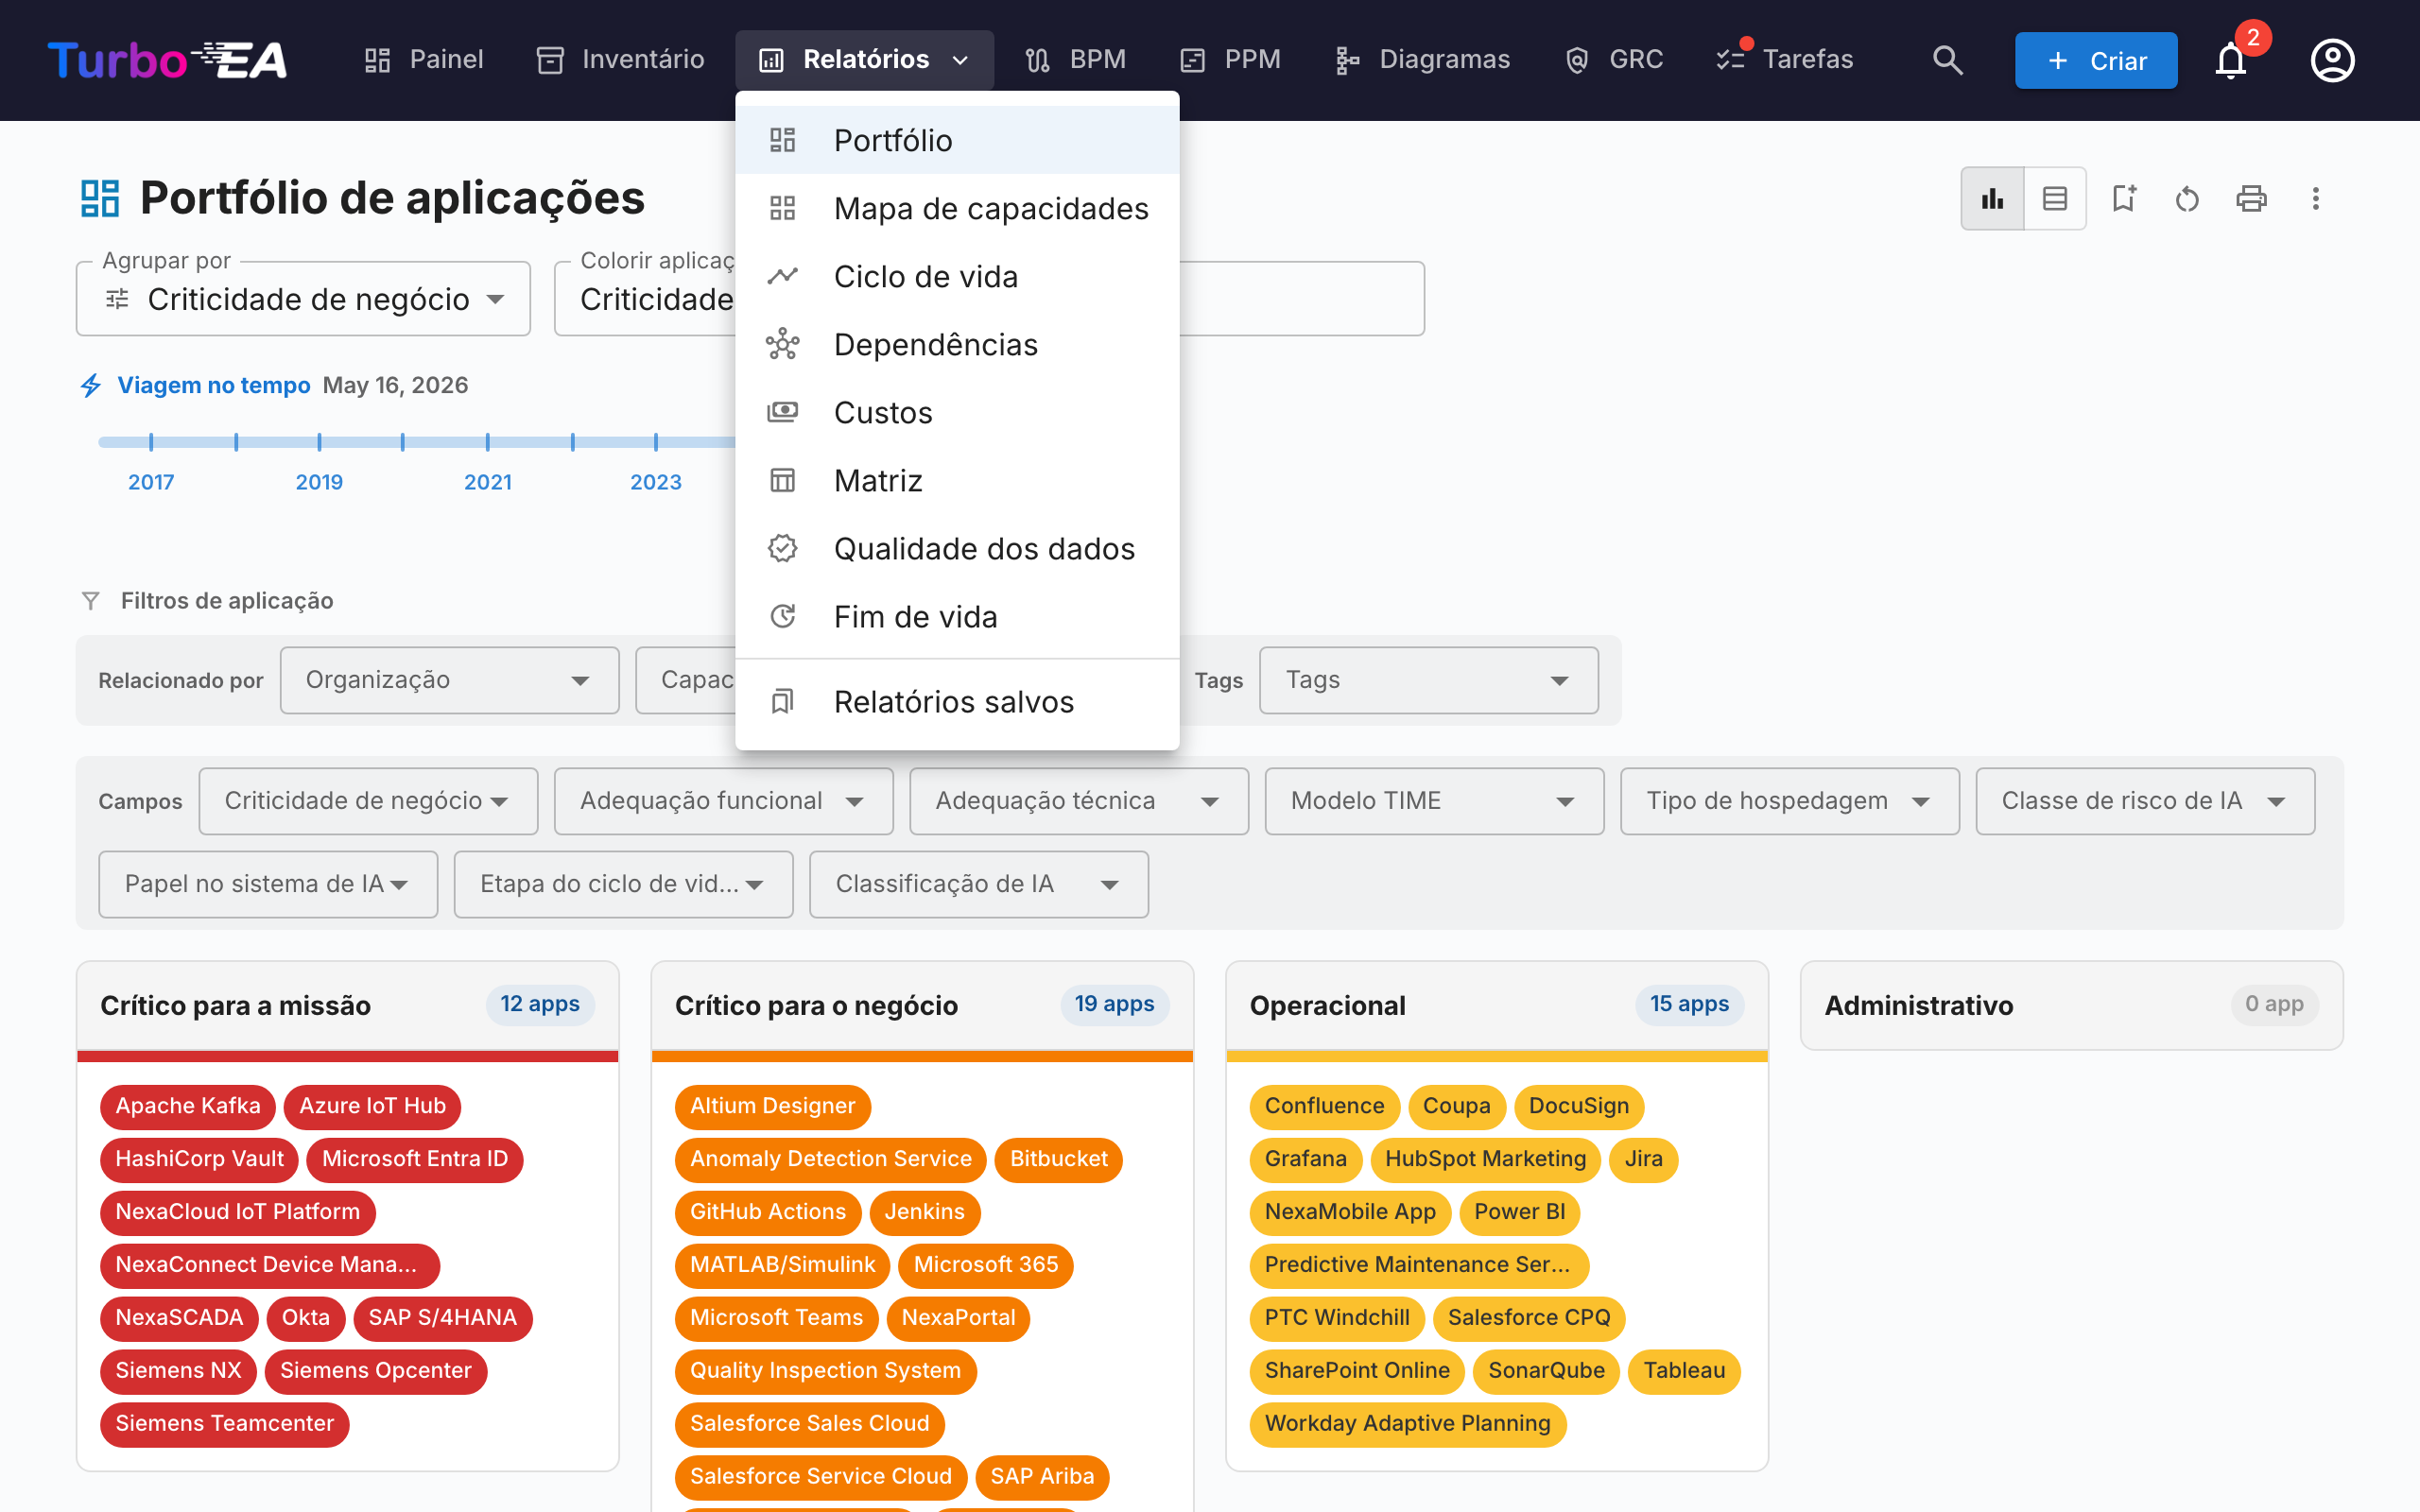Open Diagramas in the navigation bar
Screen dimensions: 2420x1512
coord(1423,60)
